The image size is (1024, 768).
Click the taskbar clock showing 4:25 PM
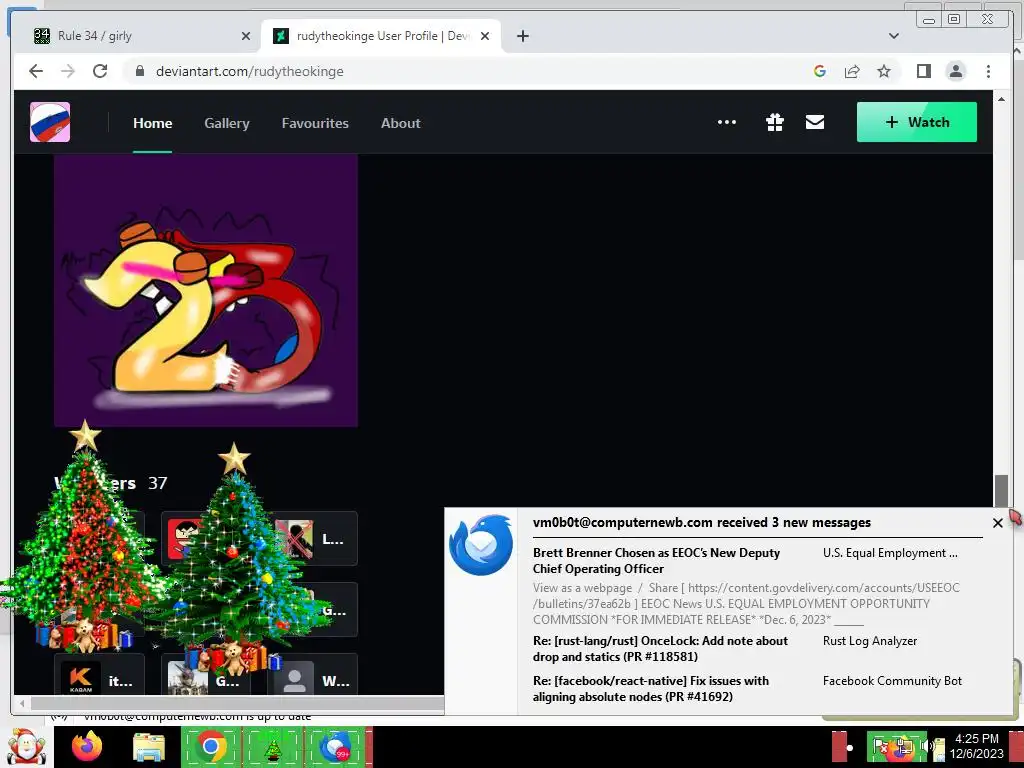976,746
